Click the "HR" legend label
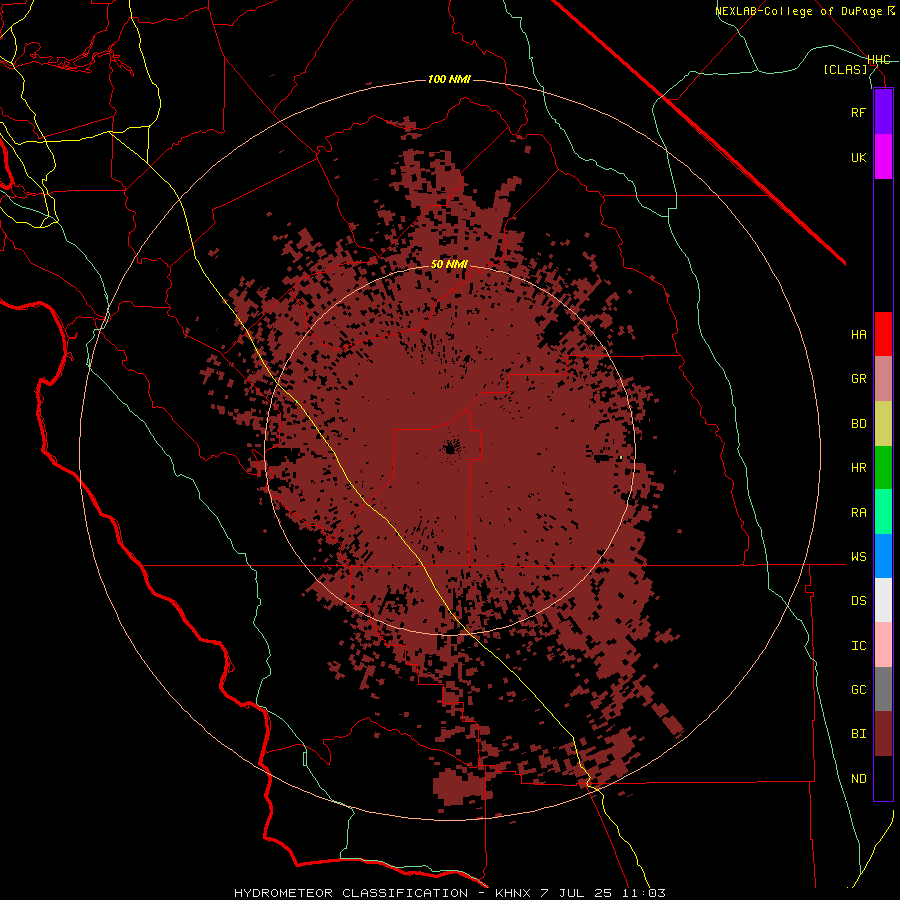This screenshot has width=900, height=900. coord(858,468)
